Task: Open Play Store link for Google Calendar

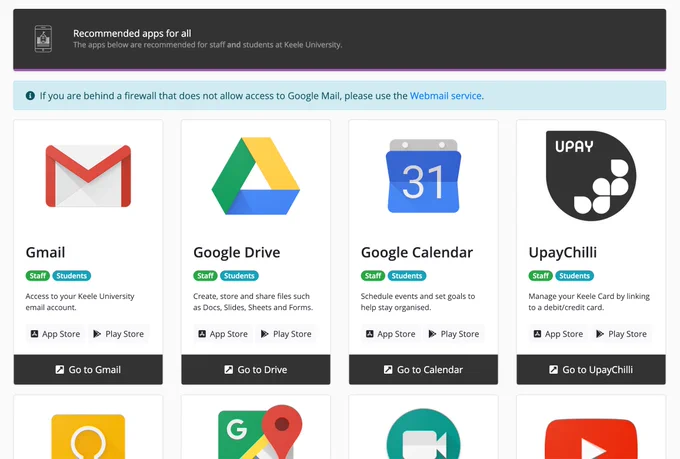Action: click(x=454, y=334)
